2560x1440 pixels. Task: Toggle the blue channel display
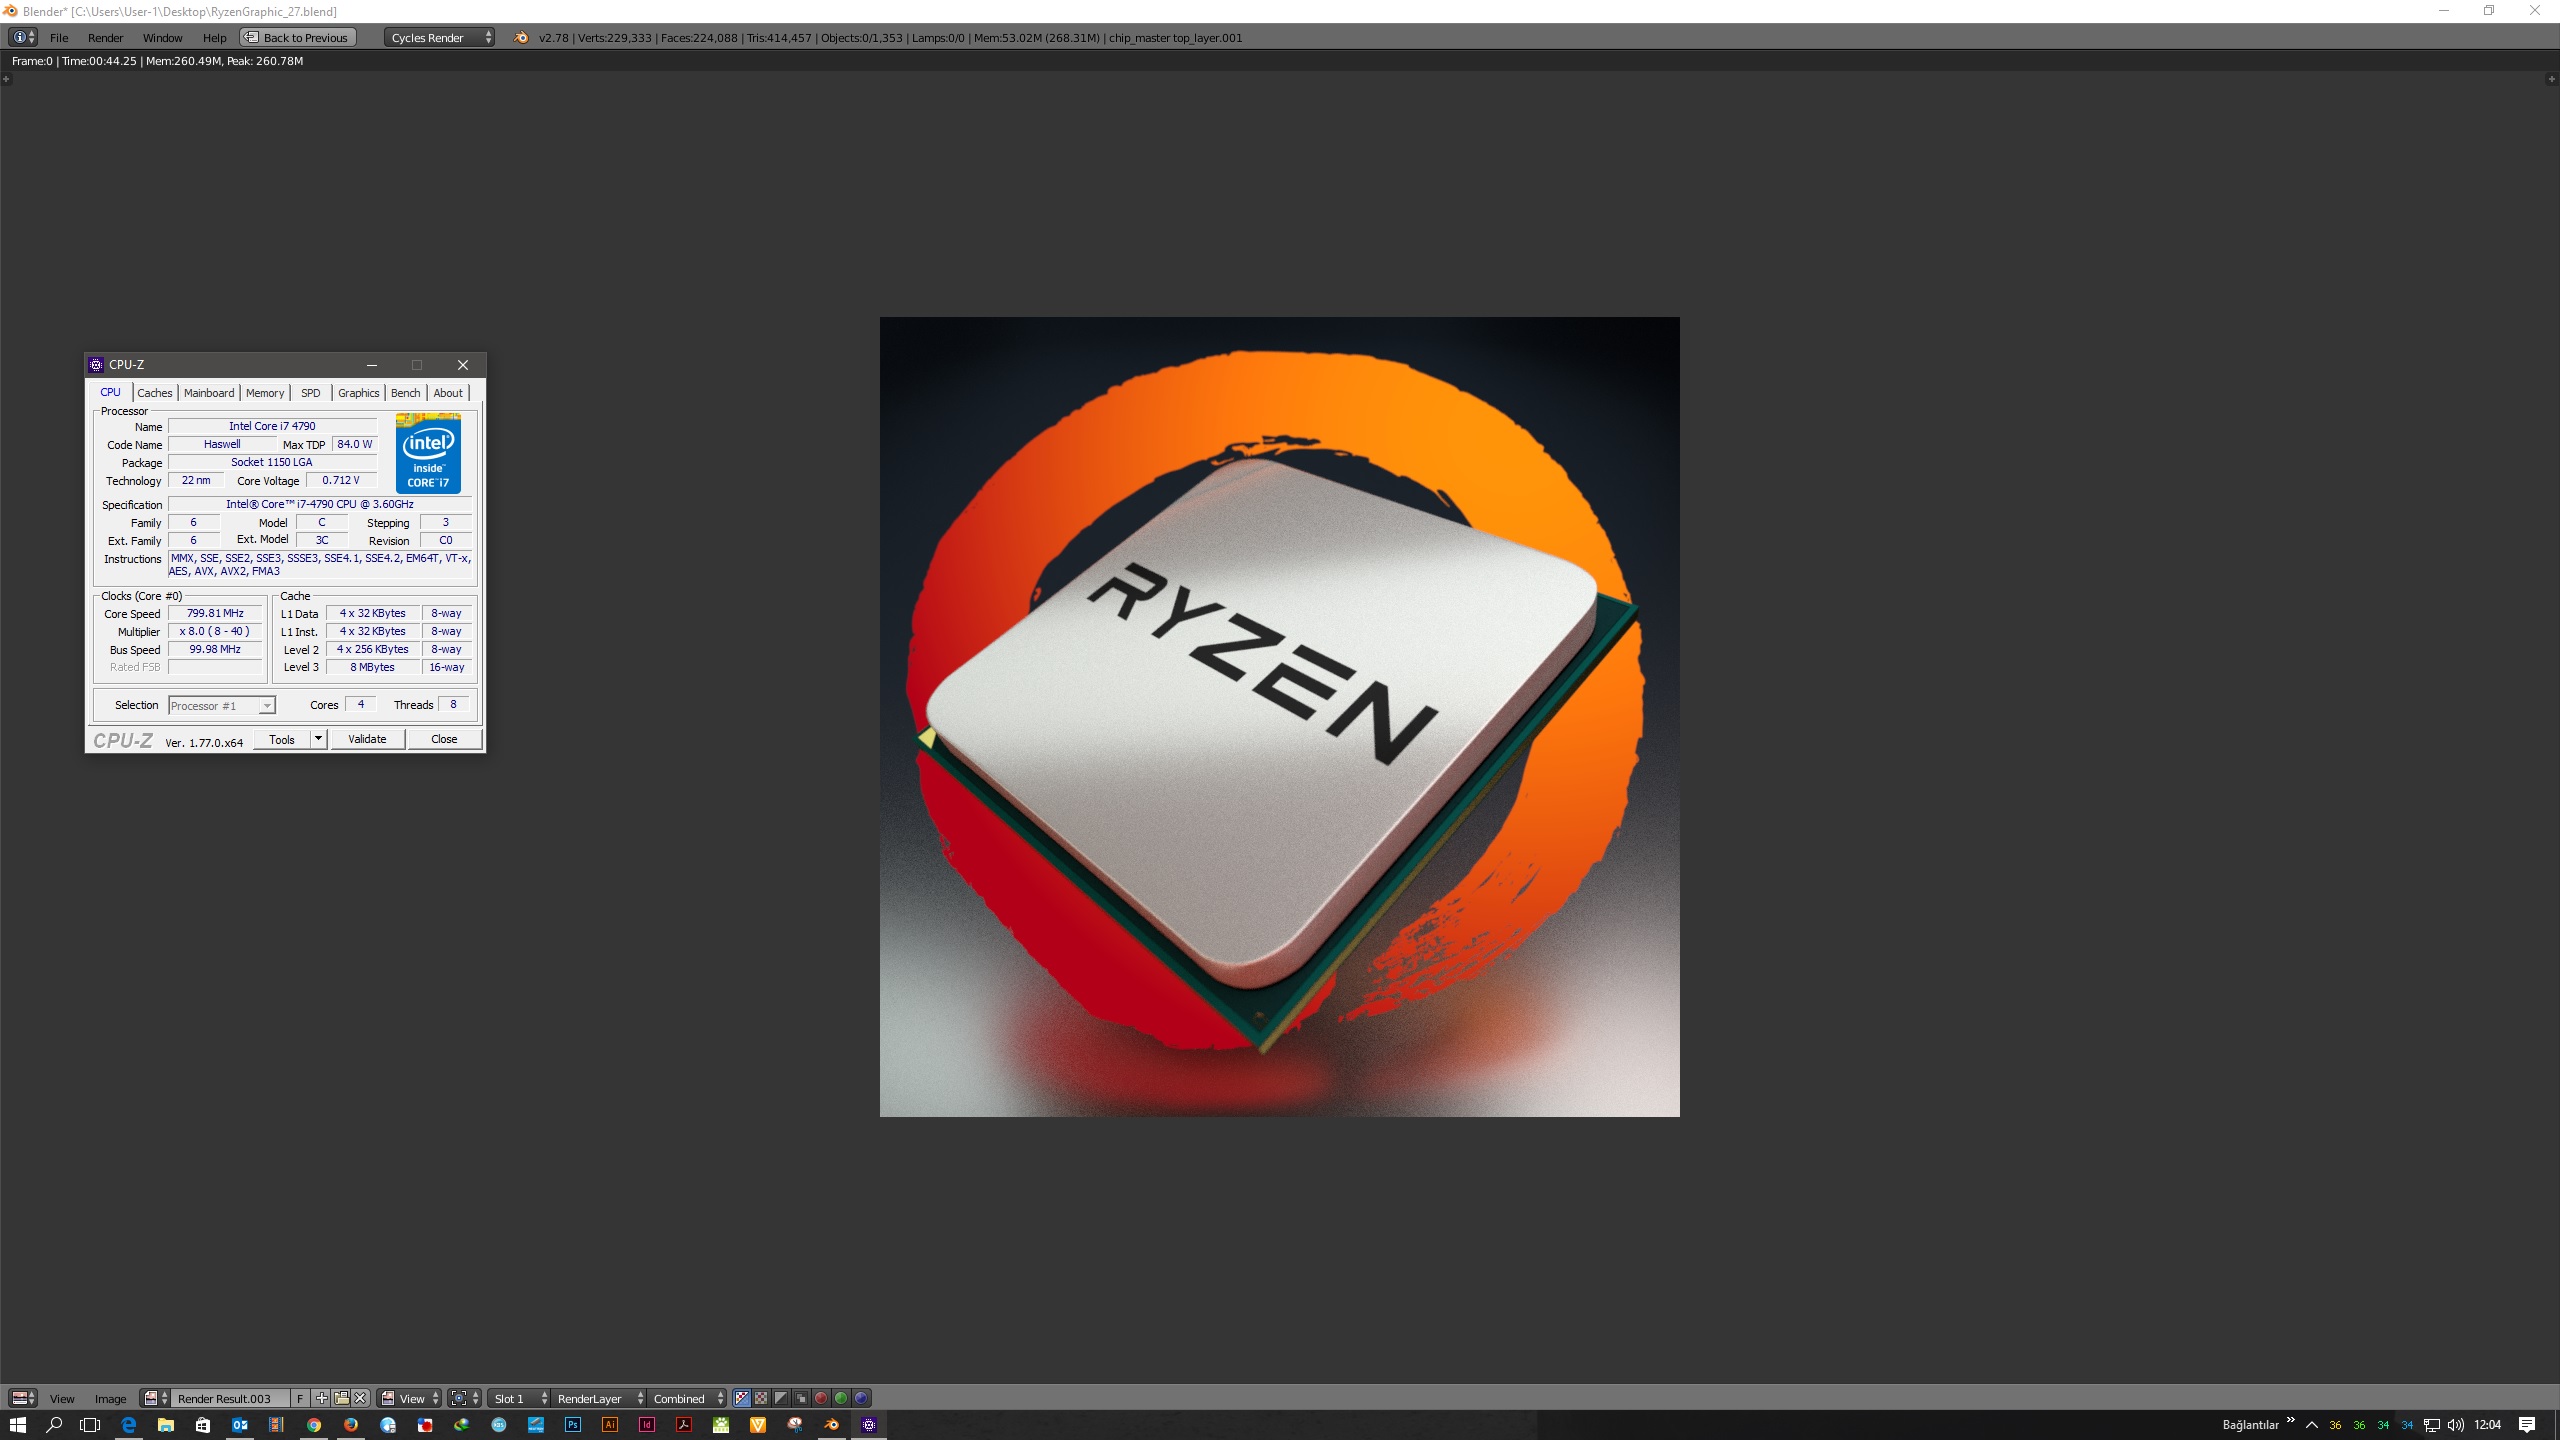click(x=861, y=1398)
